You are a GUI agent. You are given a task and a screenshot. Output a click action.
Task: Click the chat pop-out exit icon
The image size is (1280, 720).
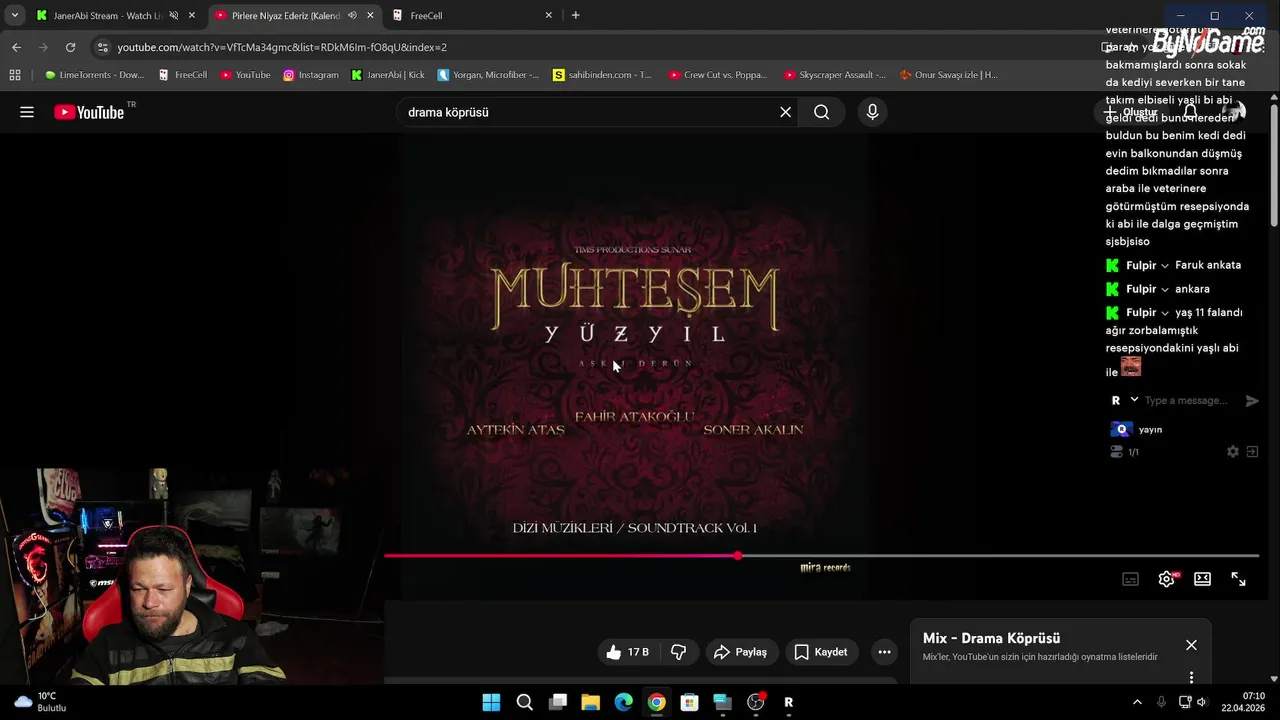point(1252,452)
